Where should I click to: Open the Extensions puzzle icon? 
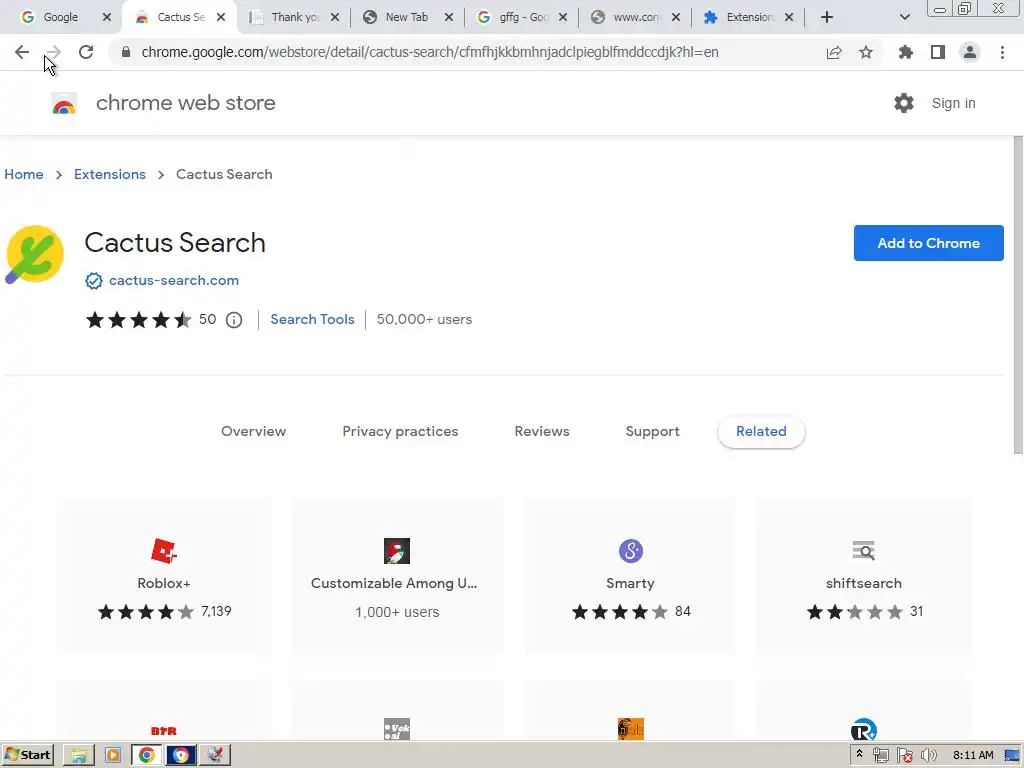pyautogui.click(x=905, y=52)
